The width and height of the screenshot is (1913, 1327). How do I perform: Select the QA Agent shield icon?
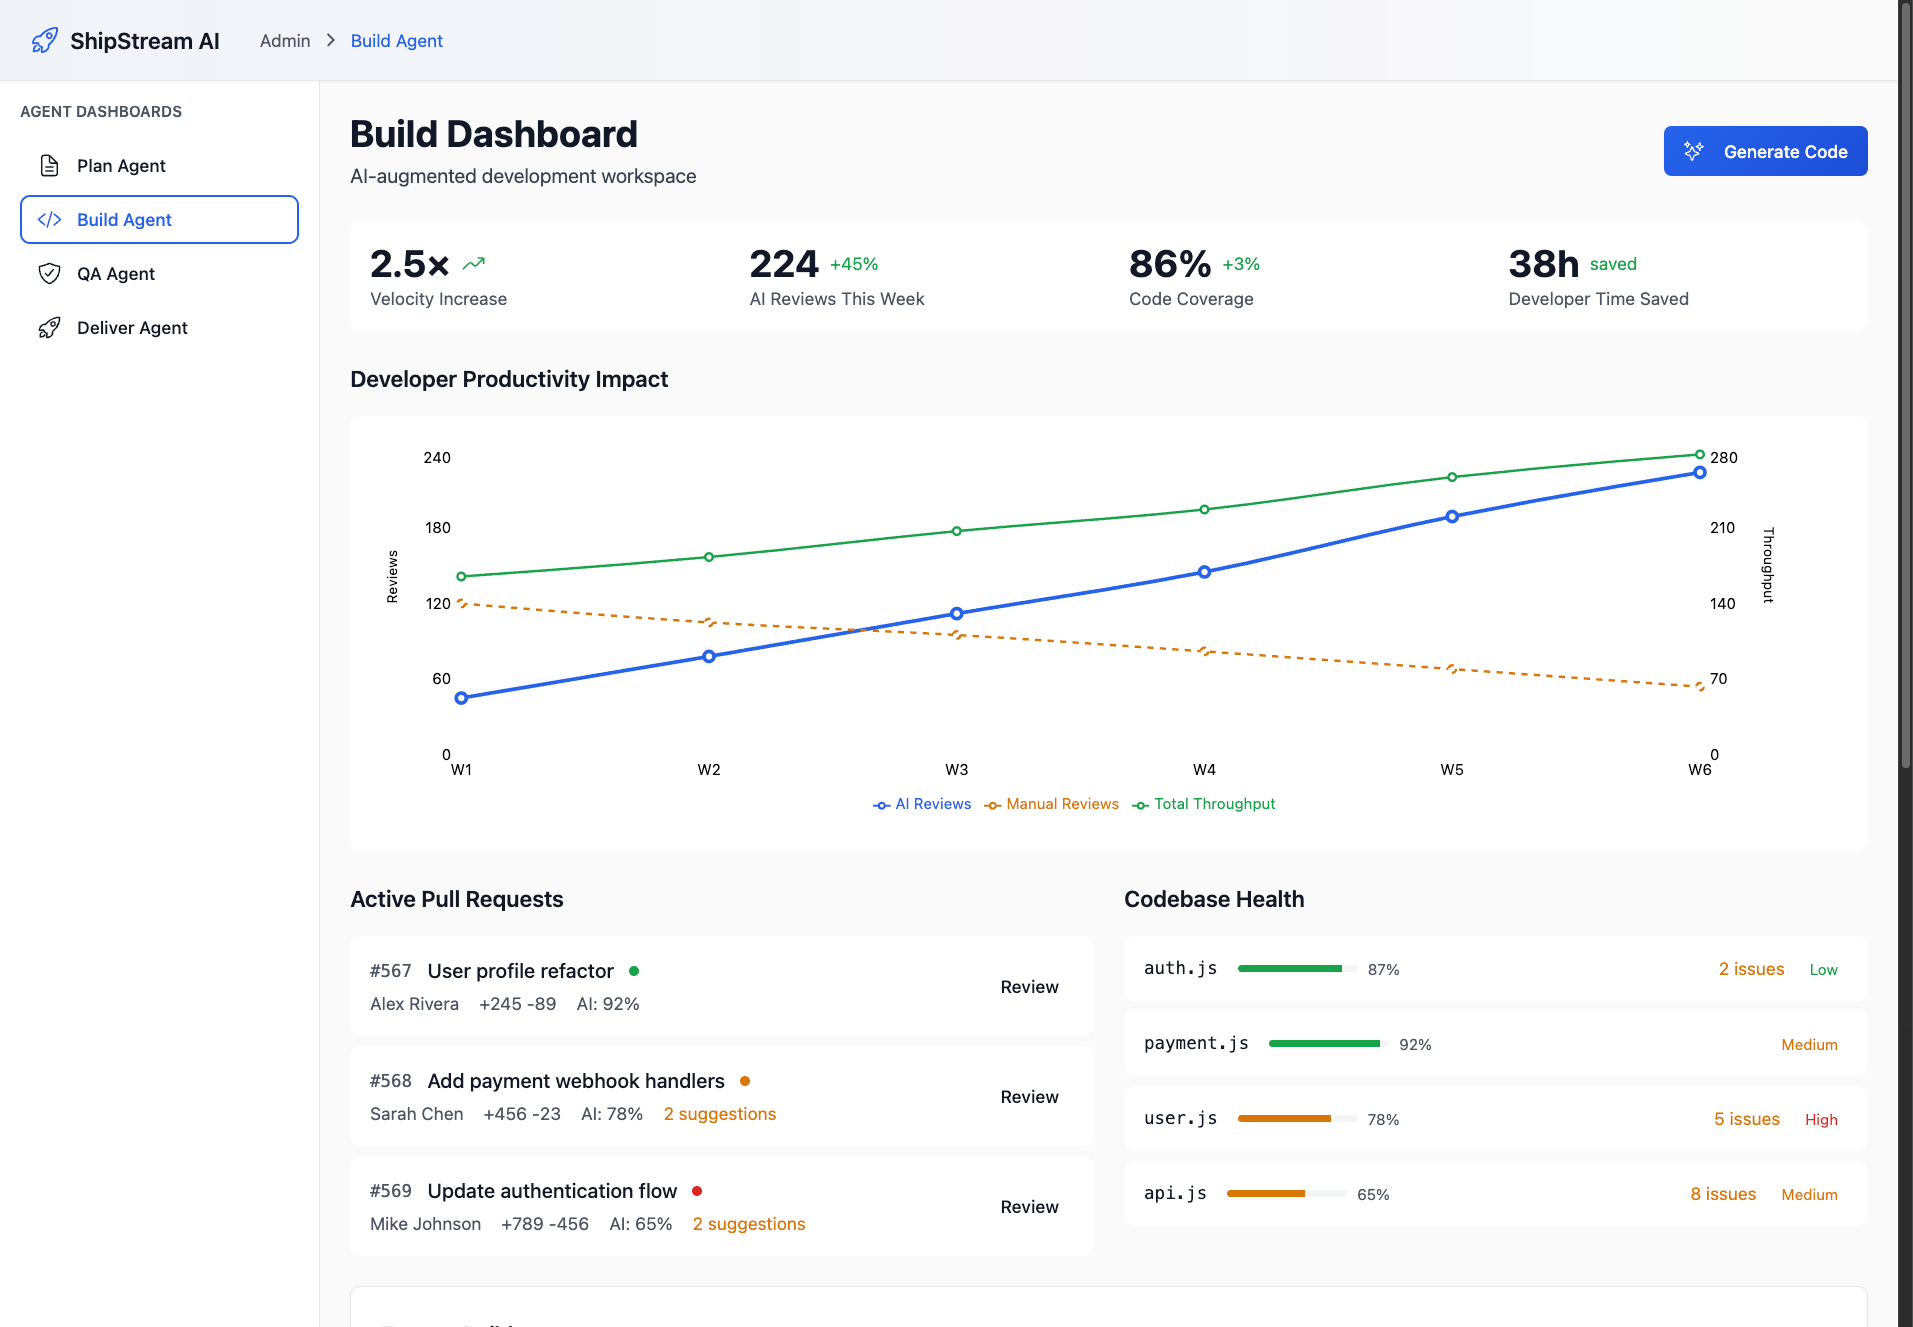50,273
